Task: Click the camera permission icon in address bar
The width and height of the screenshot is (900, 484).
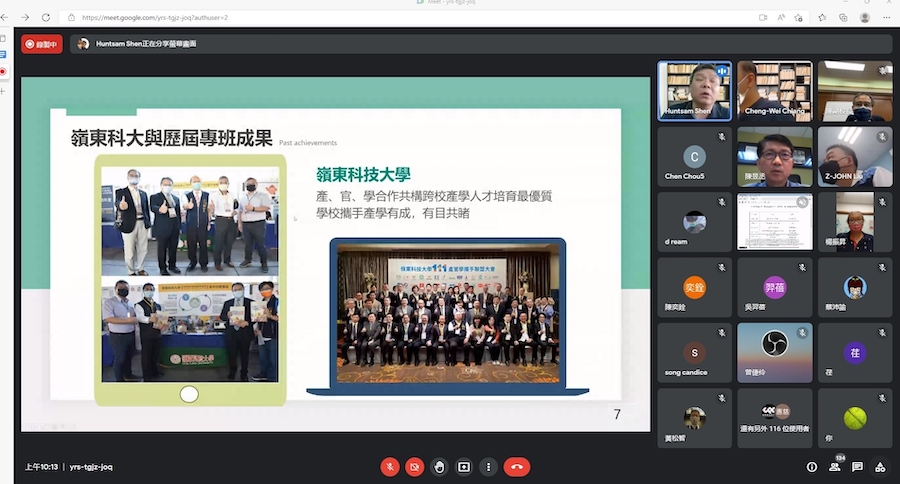Action: pos(763,18)
